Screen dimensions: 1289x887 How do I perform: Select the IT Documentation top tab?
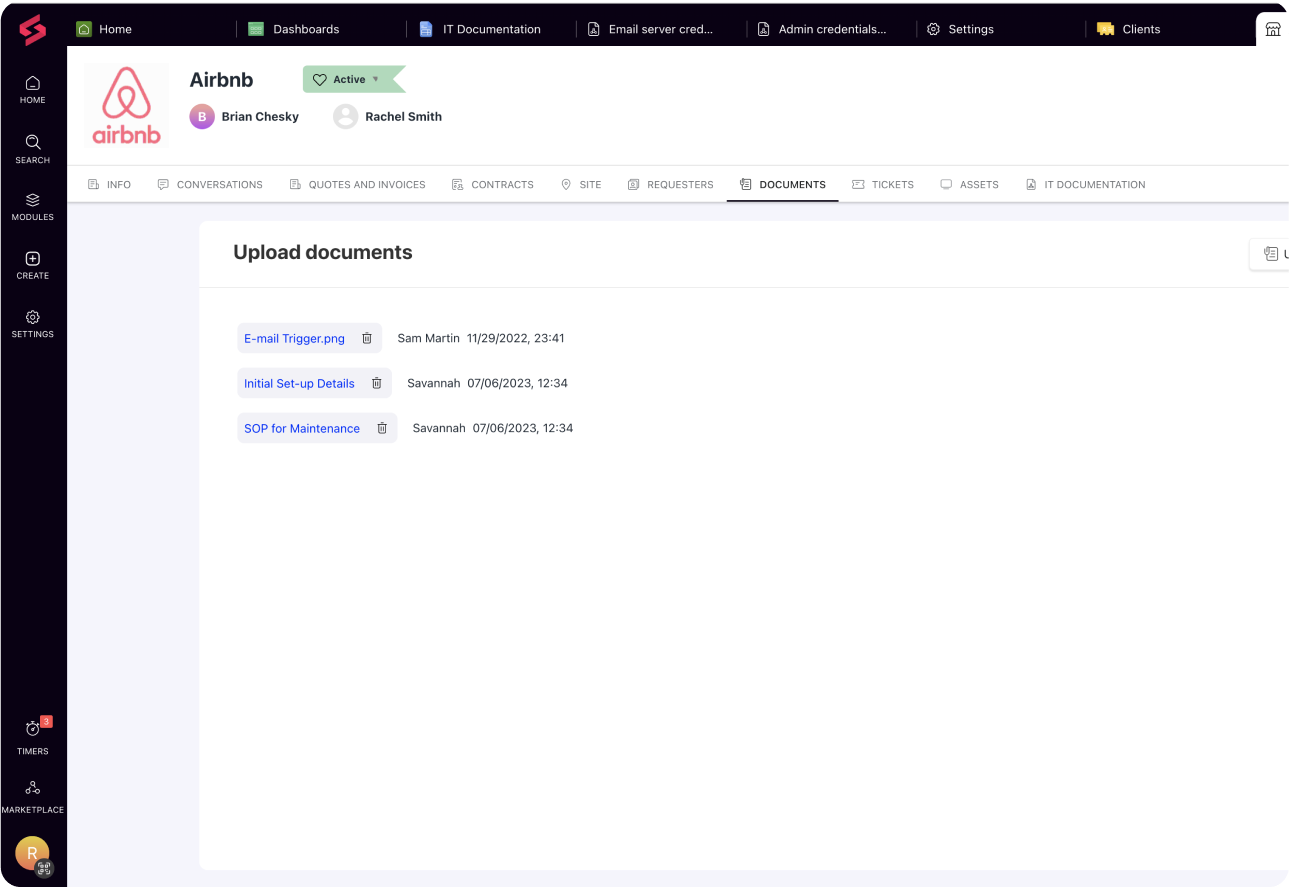(481, 29)
